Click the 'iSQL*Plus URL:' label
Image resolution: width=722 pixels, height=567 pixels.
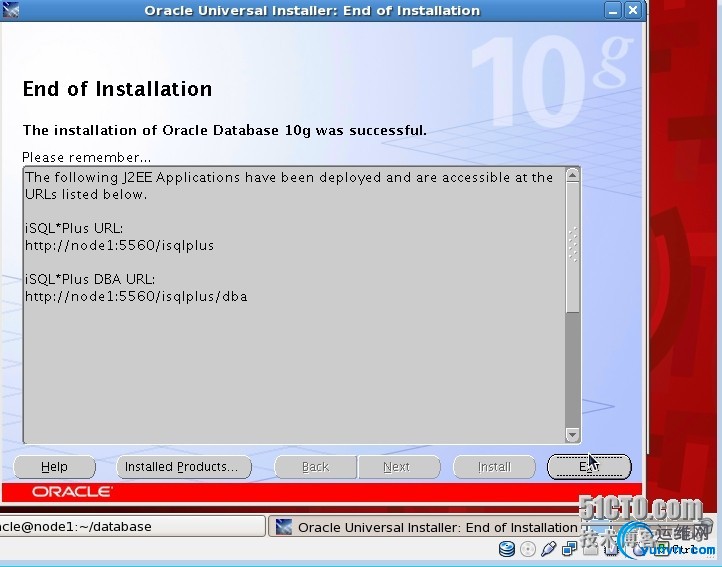74,228
